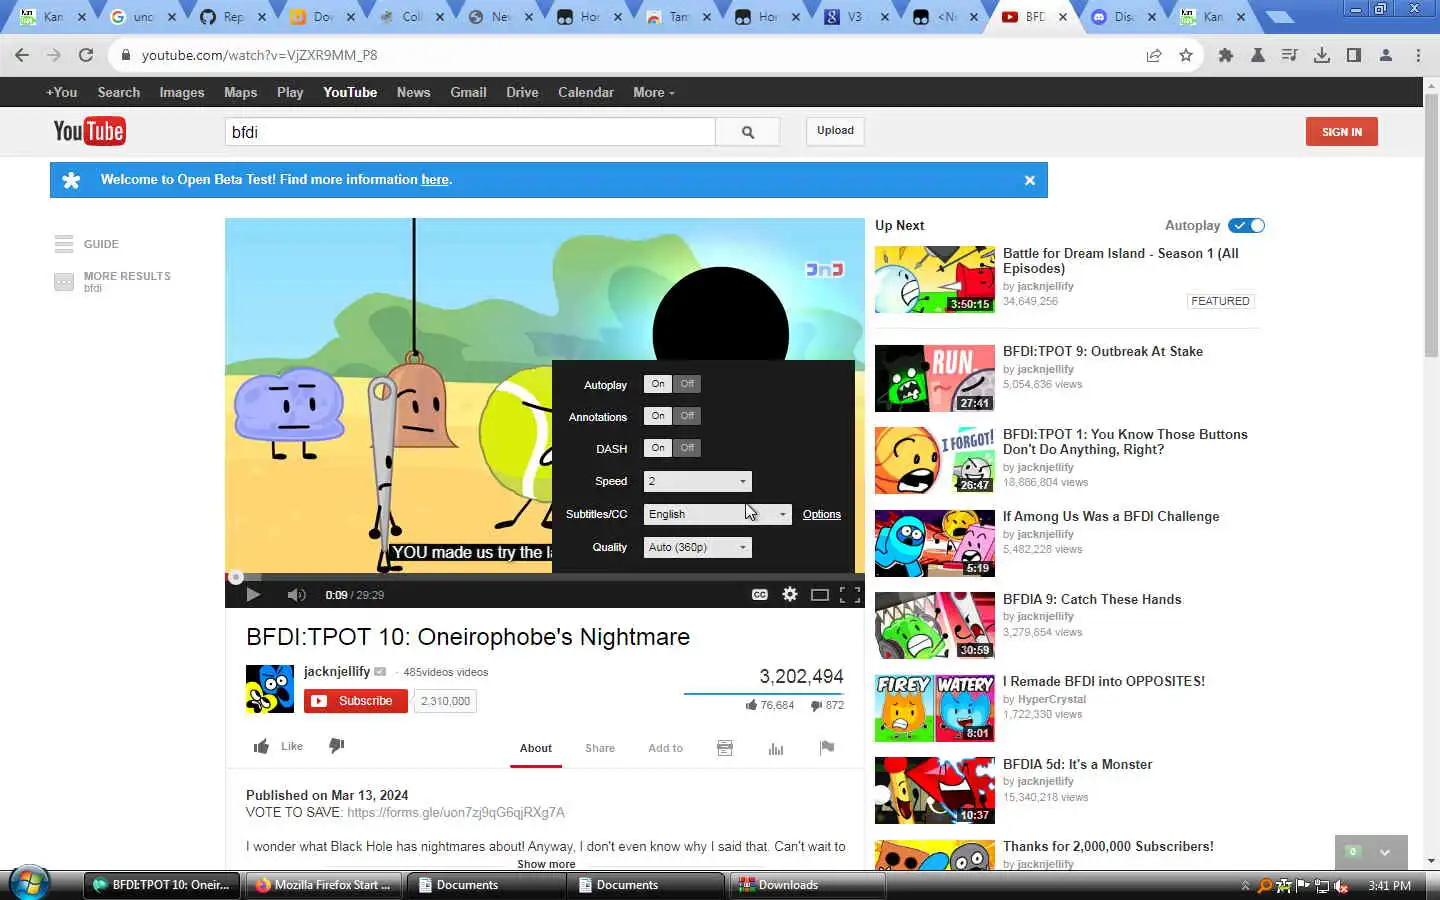Set DASH to On
Viewport: 1440px width, 900px height.
pyautogui.click(x=657, y=448)
